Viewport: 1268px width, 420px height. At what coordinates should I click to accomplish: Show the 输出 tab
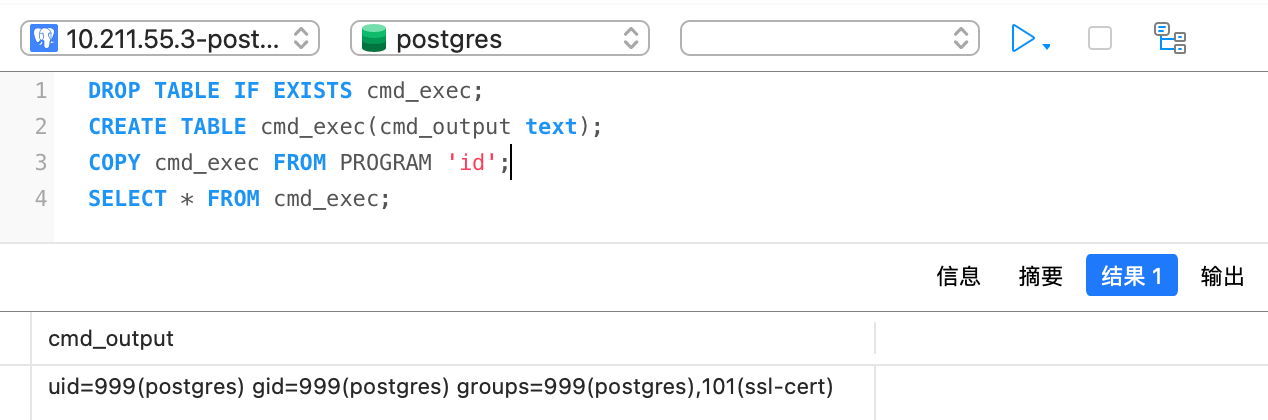point(1222,276)
